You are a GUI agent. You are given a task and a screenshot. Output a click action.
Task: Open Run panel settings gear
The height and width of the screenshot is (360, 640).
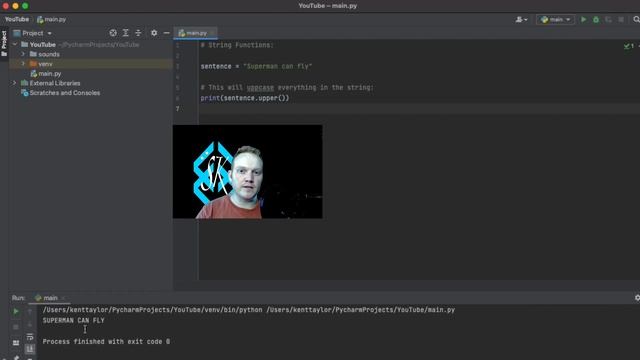click(637, 298)
